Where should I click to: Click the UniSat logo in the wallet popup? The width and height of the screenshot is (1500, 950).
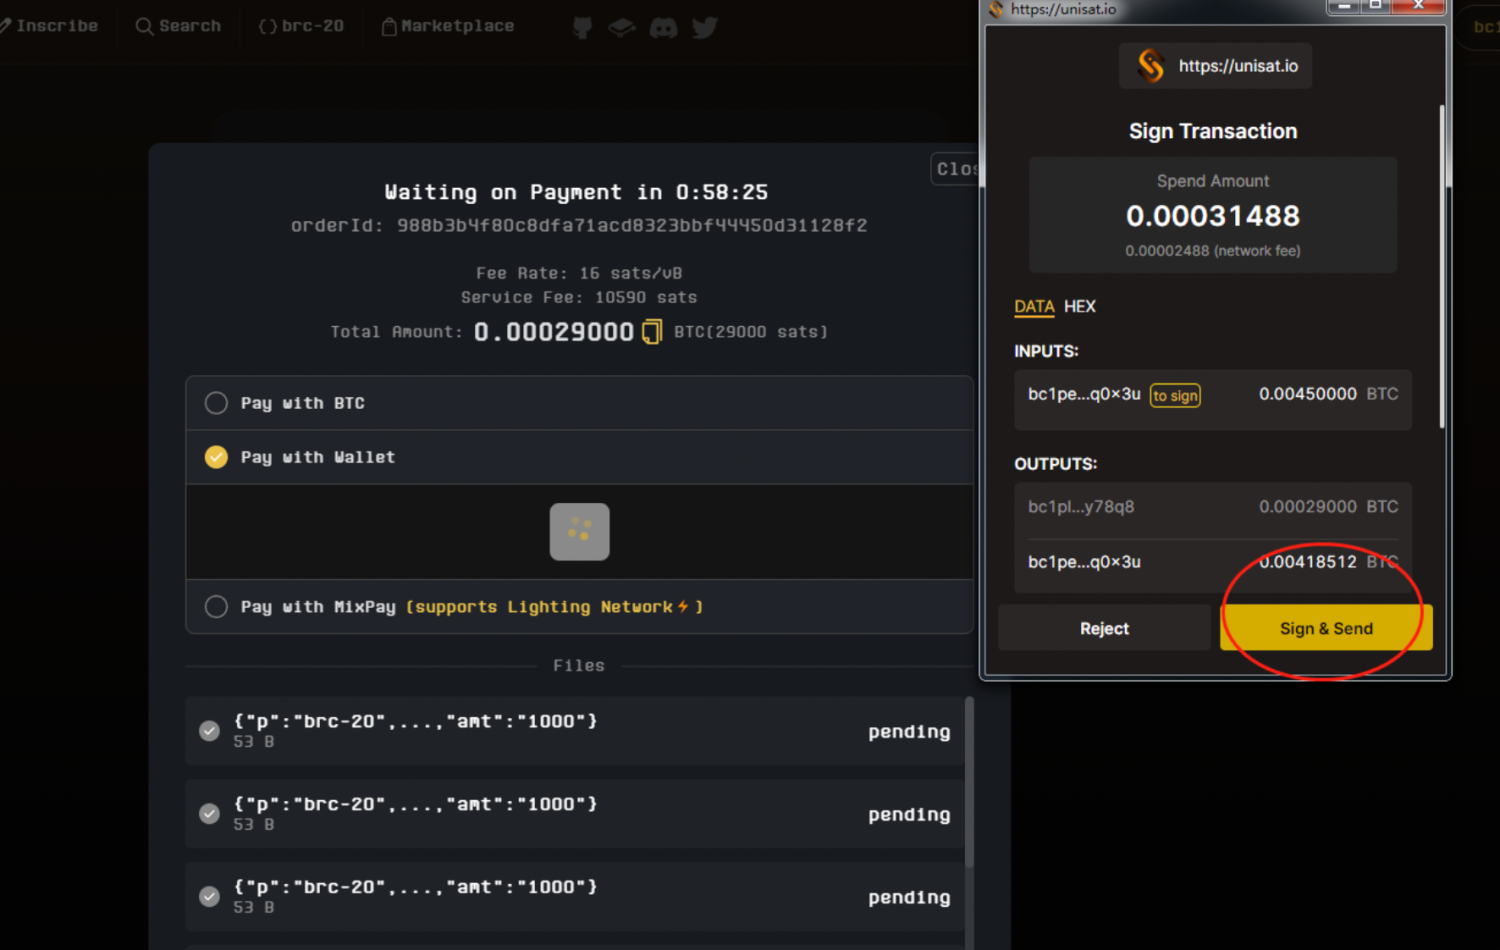pos(1151,66)
